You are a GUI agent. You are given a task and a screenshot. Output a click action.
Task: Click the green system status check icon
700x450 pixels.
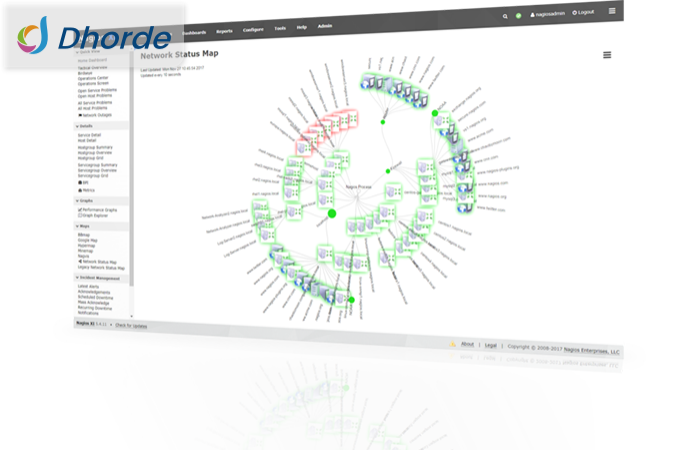519,16
